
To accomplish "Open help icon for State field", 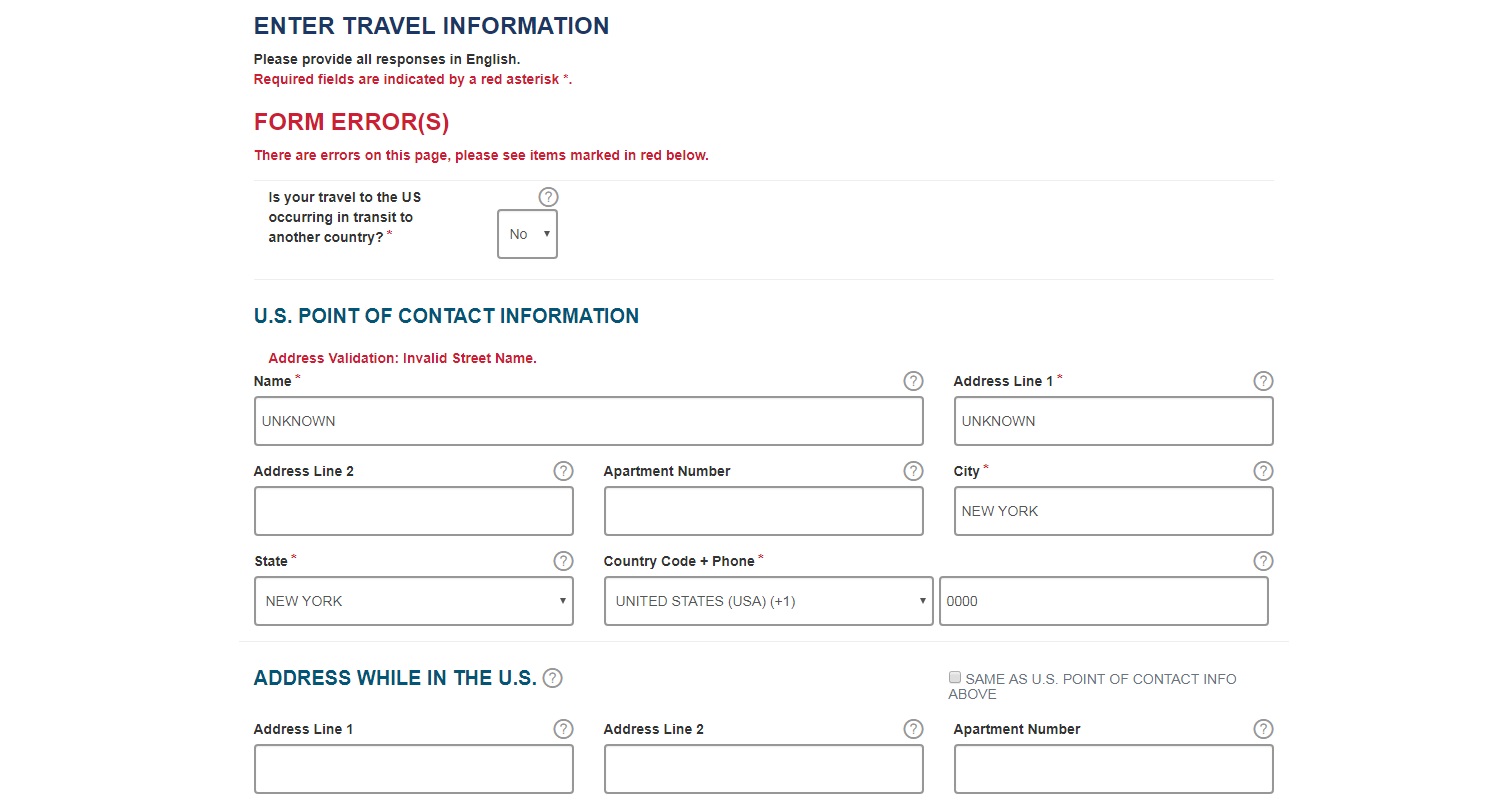I will (x=563, y=561).
